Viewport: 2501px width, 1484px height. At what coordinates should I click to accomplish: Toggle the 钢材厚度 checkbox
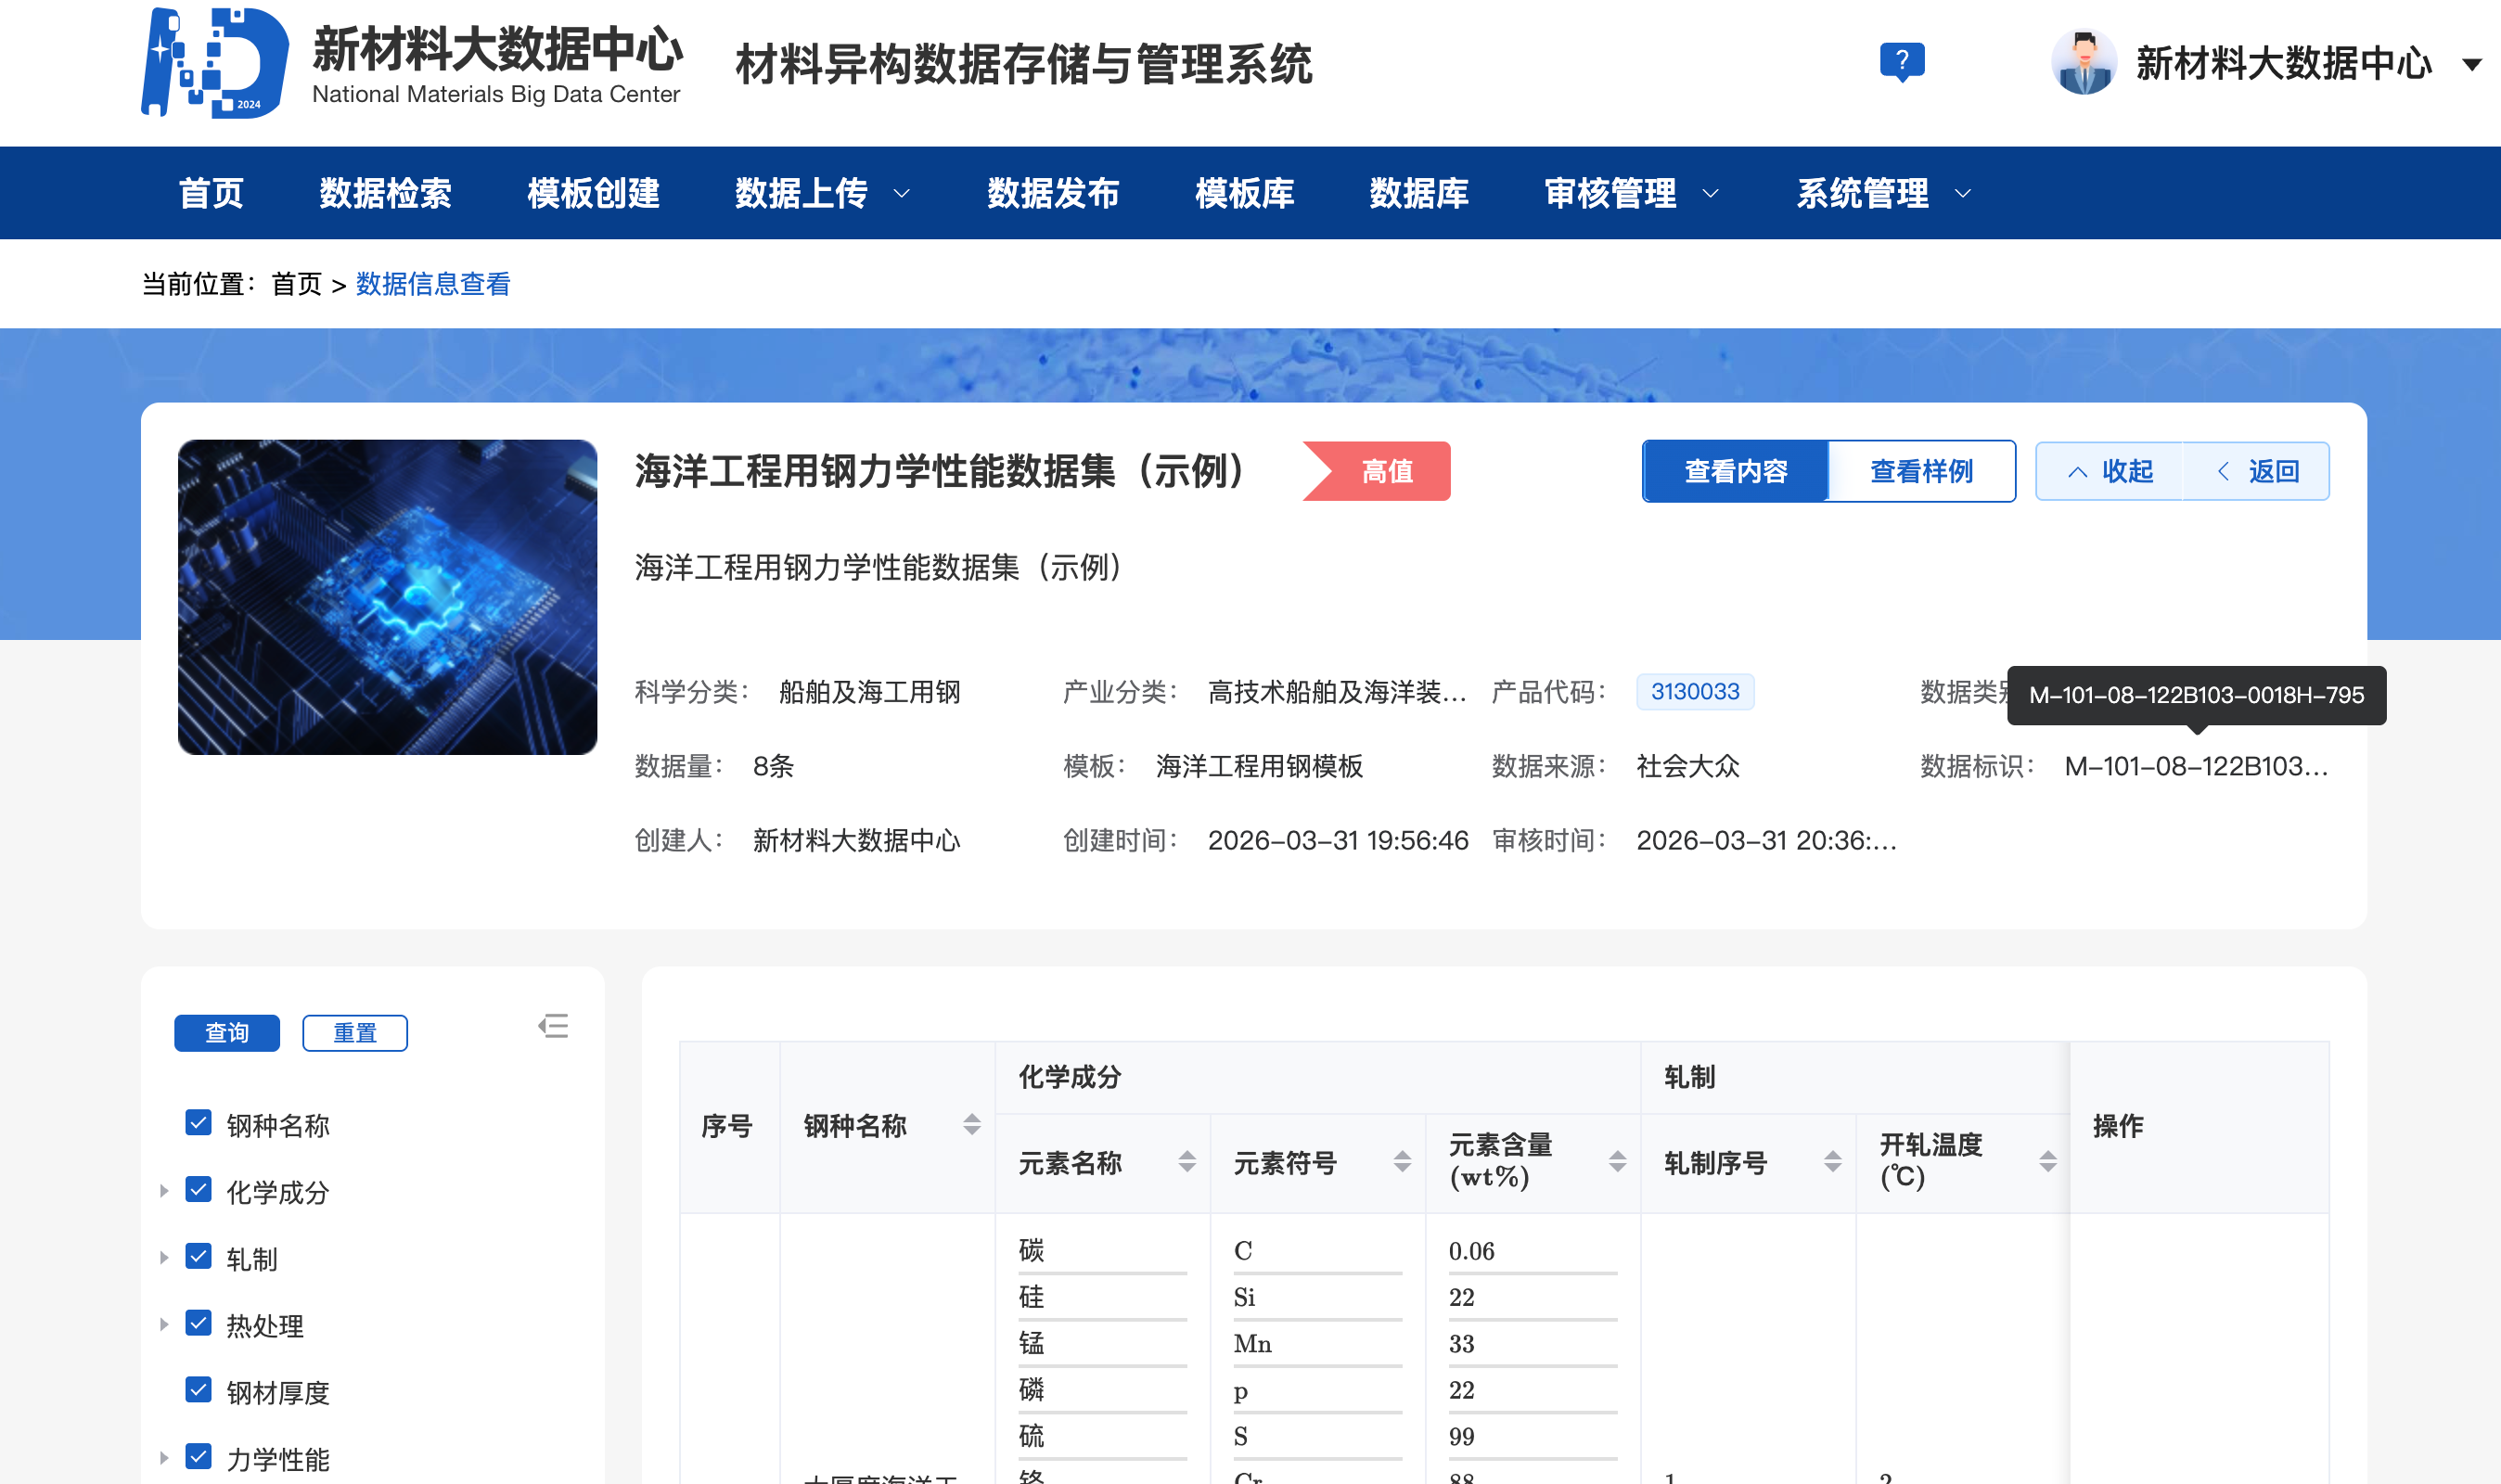click(x=198, y=1390)
